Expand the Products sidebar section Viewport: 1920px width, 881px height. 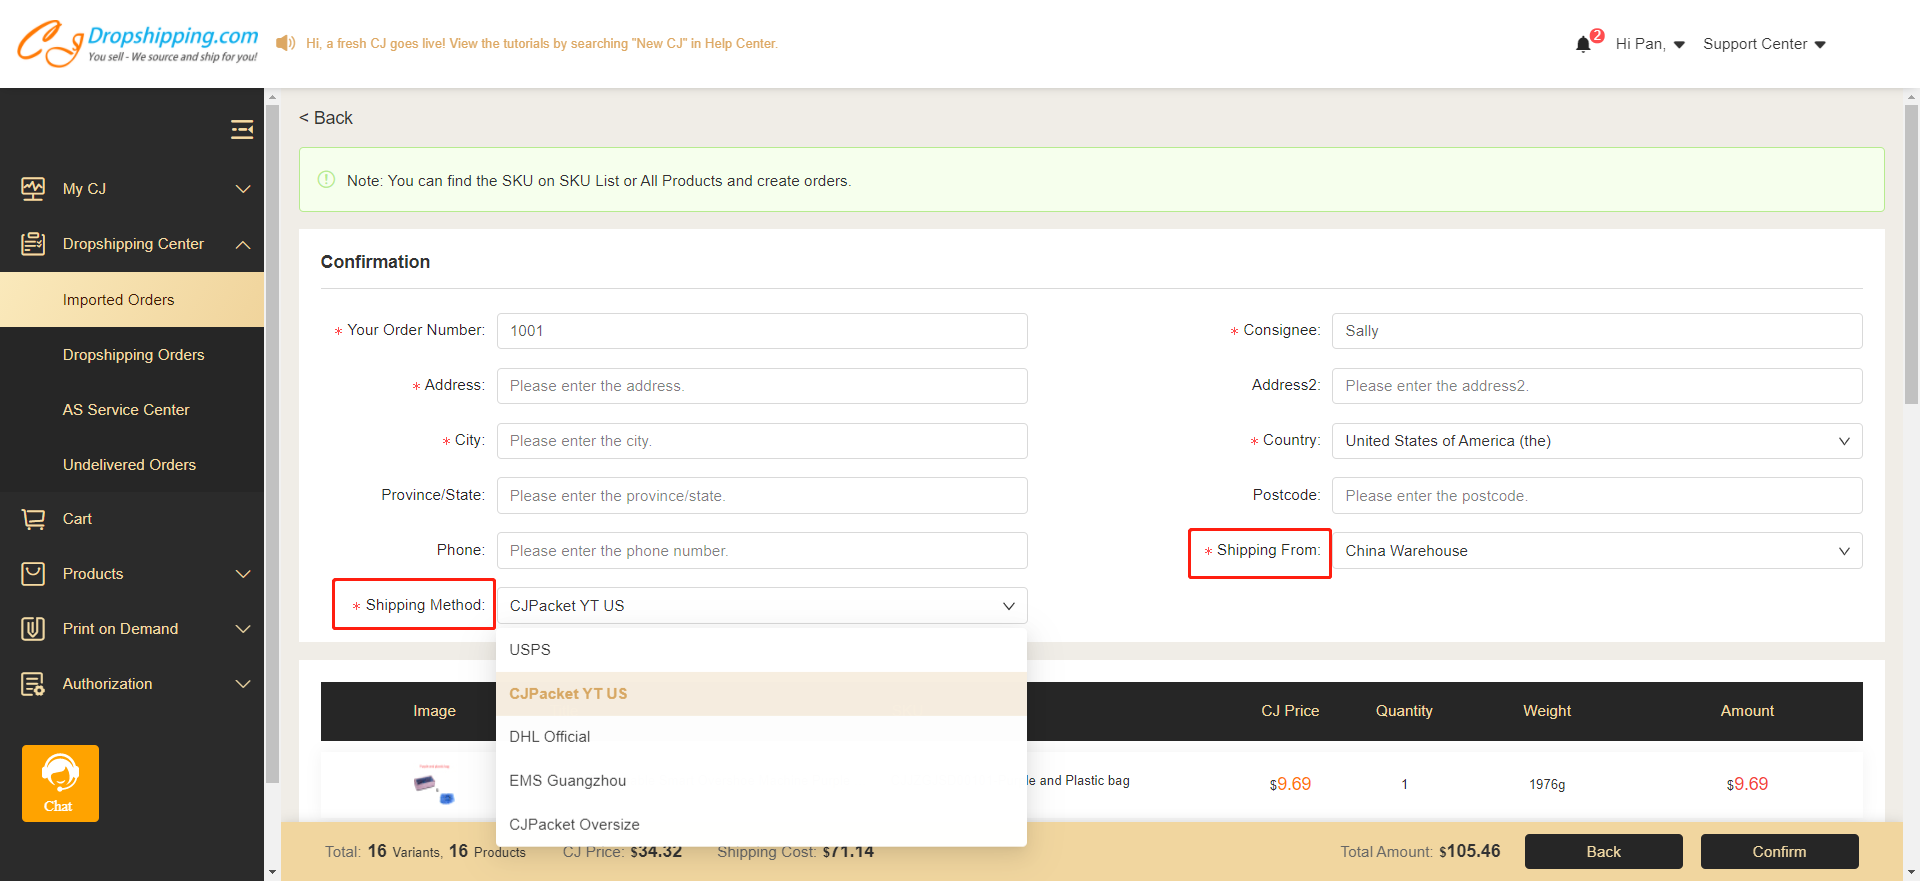(x=242, y=574)
